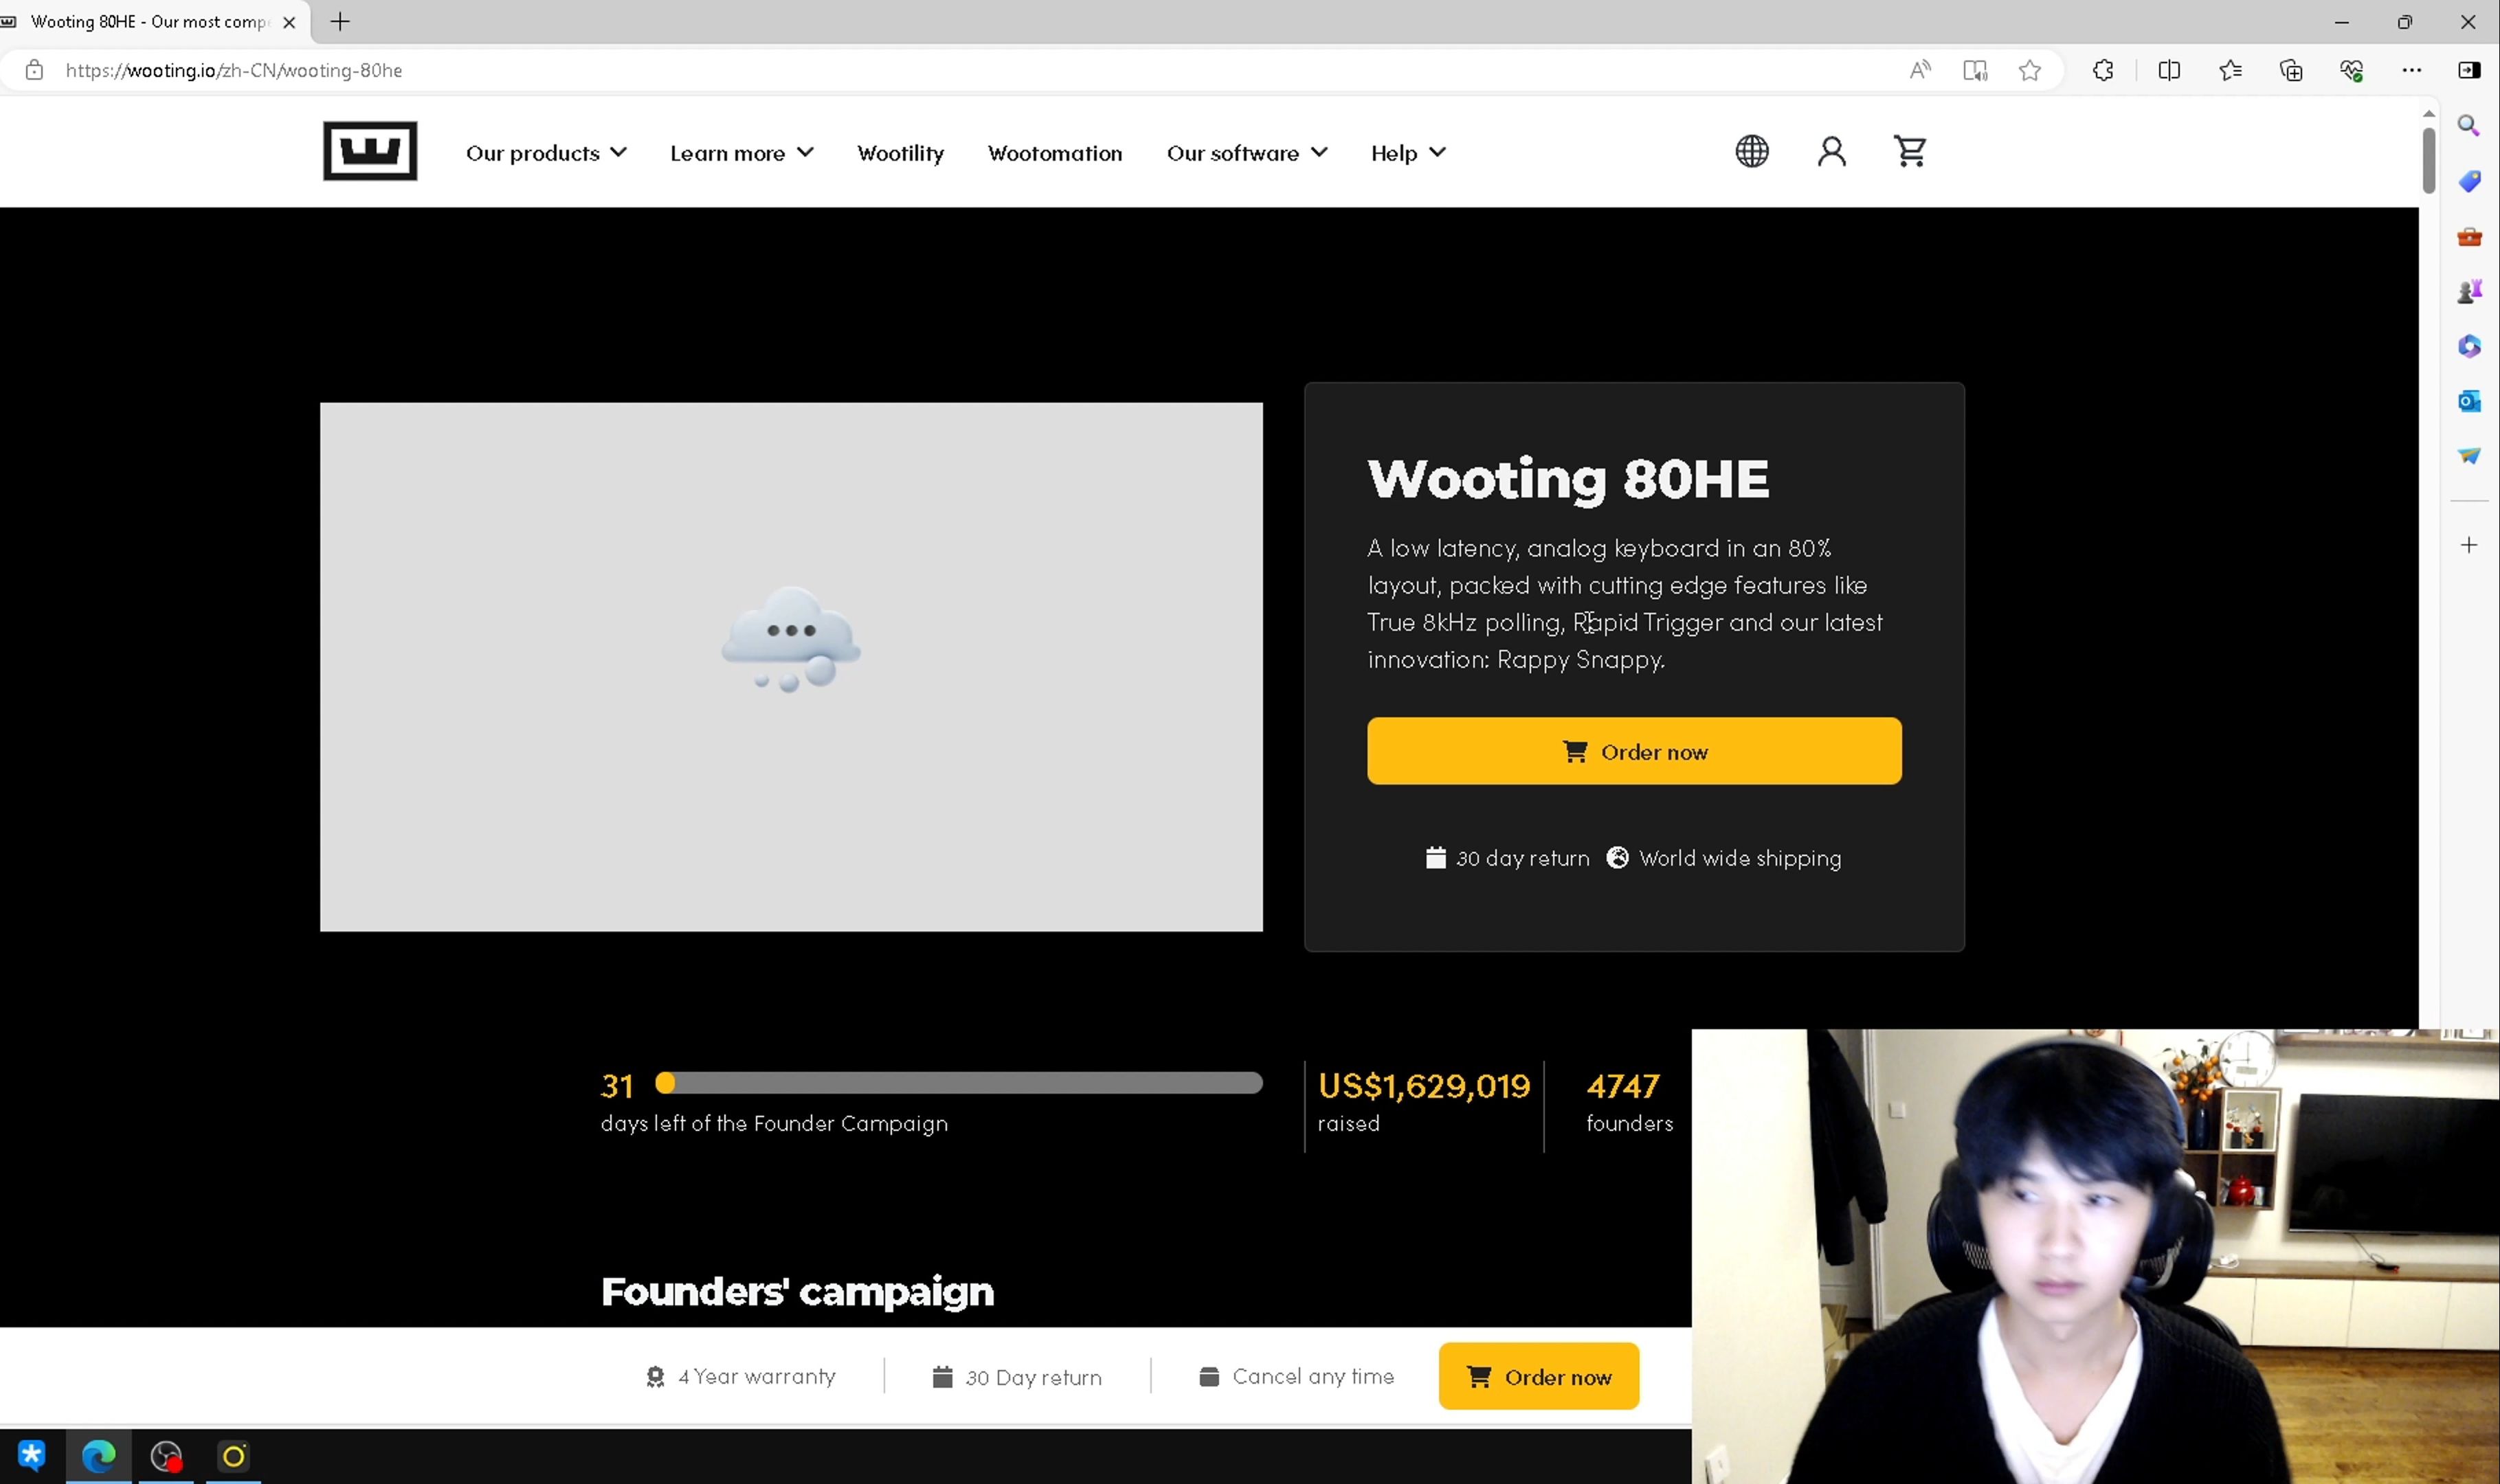Click the US$1,629,019 raised amount

pos(1424,1086)
